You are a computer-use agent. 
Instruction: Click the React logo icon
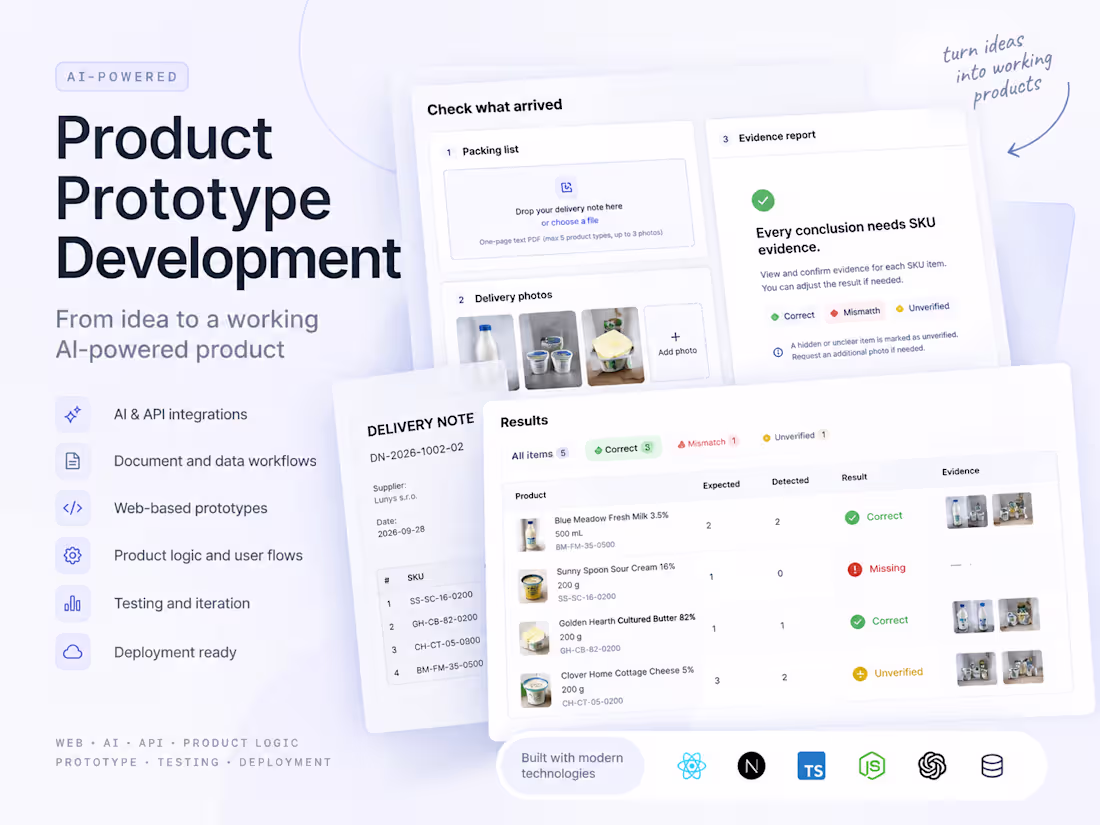point(692,766)
